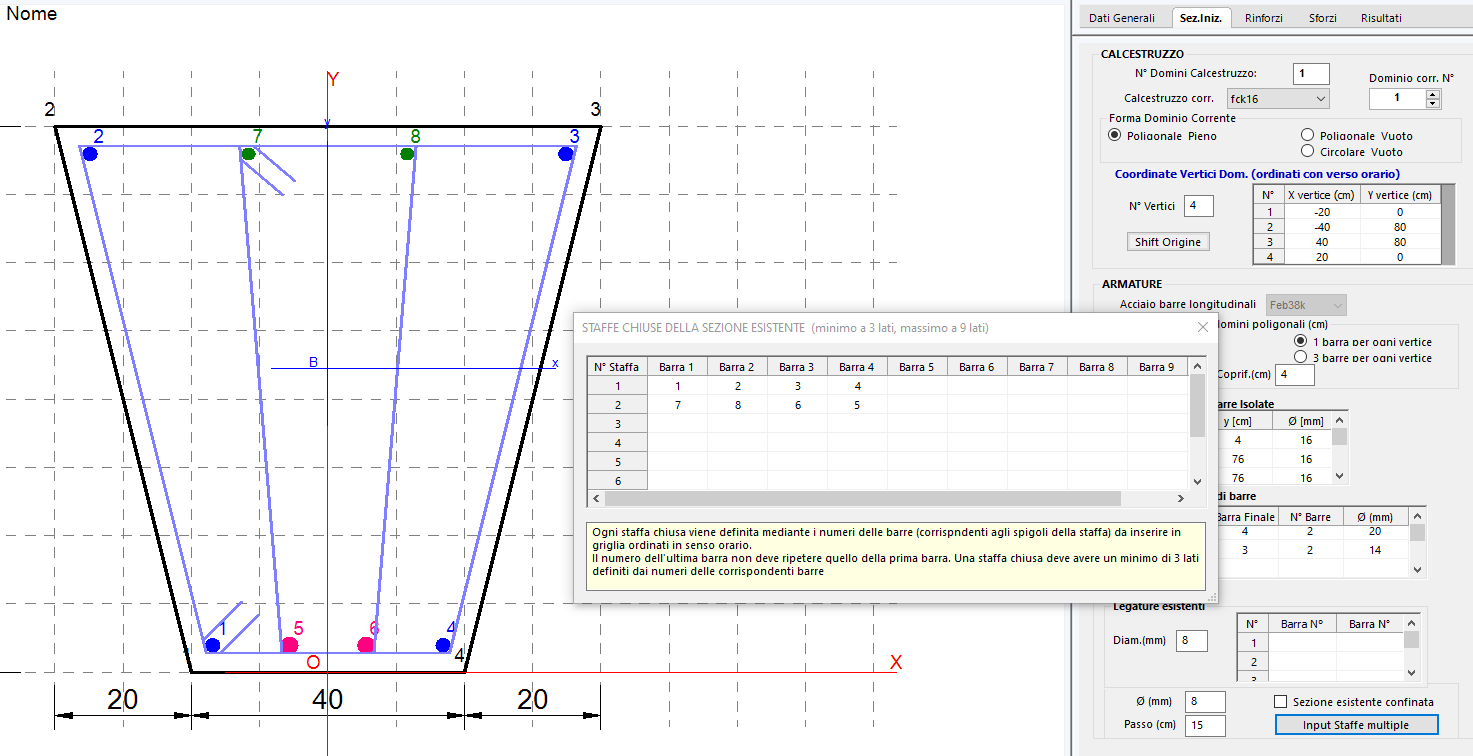Click the Legature Diam.(mm) field
Viewport: 1473px width, 756px height.
coord(1192,641)
